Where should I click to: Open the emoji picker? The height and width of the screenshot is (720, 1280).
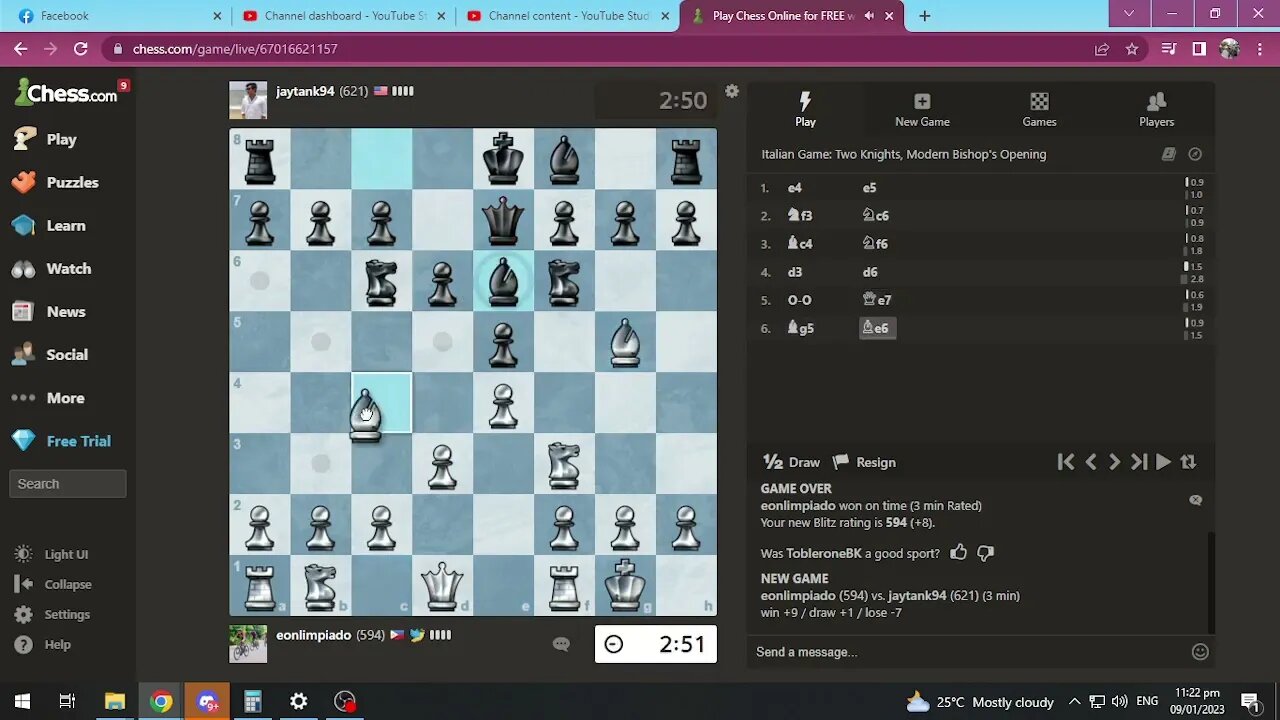coord(1200,652)
